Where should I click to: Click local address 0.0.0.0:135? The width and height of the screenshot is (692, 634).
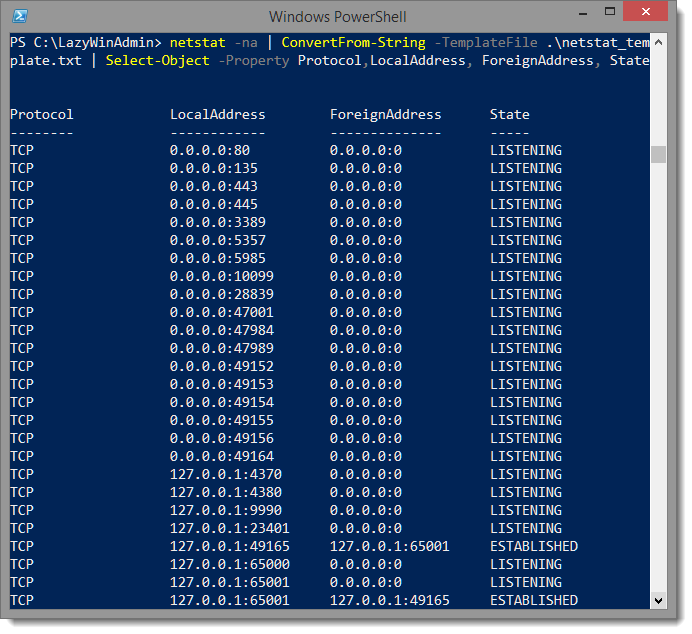214,169
